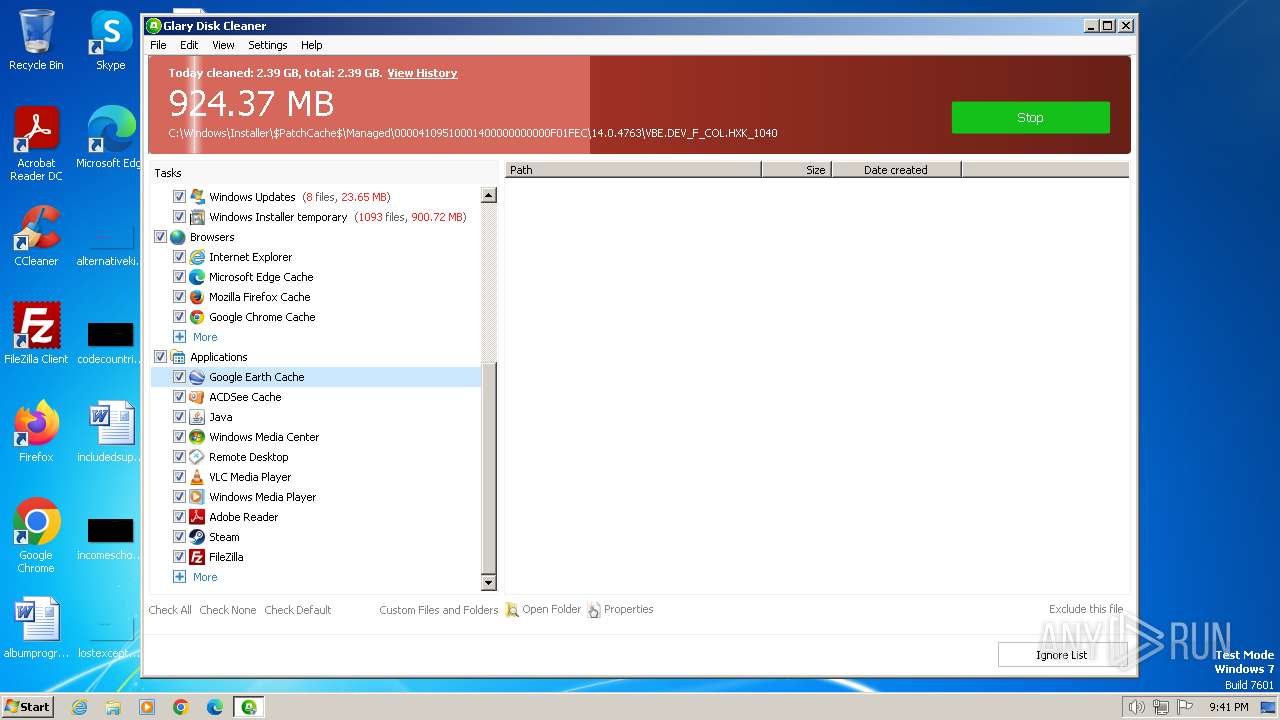Click the Internet Explorer icon in list
Image resolution: width=1280 pixels, height=720 pixels.
(x=197, y=257)
